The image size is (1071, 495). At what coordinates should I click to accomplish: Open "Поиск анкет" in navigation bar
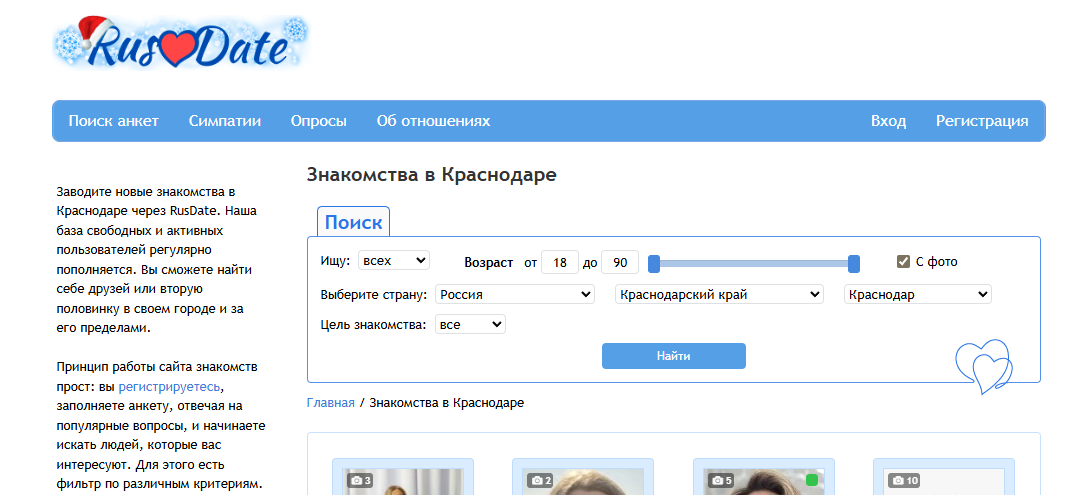coord(113,121)
